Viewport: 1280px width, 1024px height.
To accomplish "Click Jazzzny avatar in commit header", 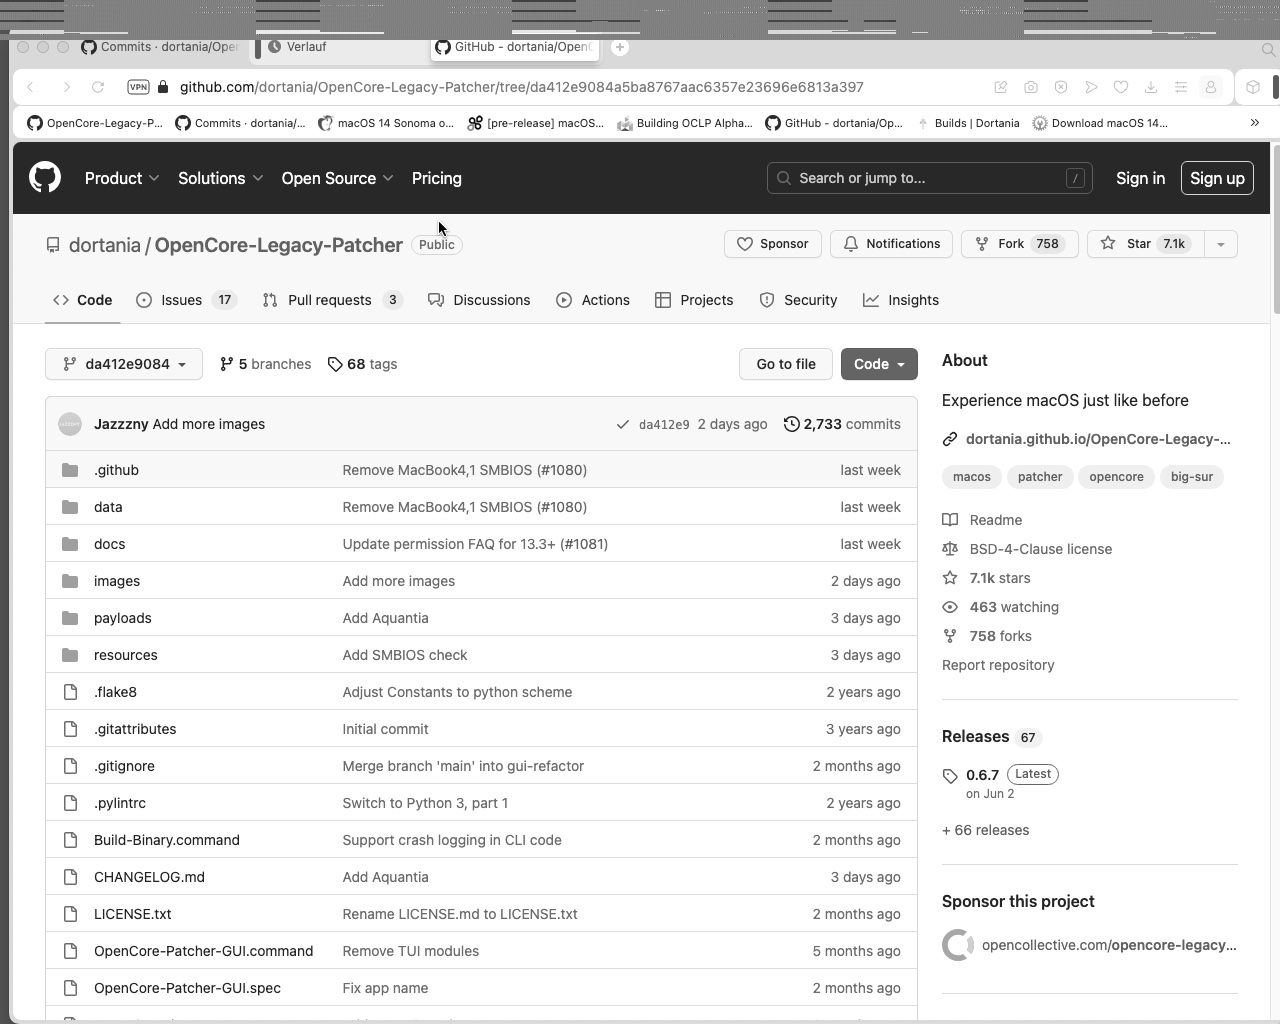I will coord(70,424).
